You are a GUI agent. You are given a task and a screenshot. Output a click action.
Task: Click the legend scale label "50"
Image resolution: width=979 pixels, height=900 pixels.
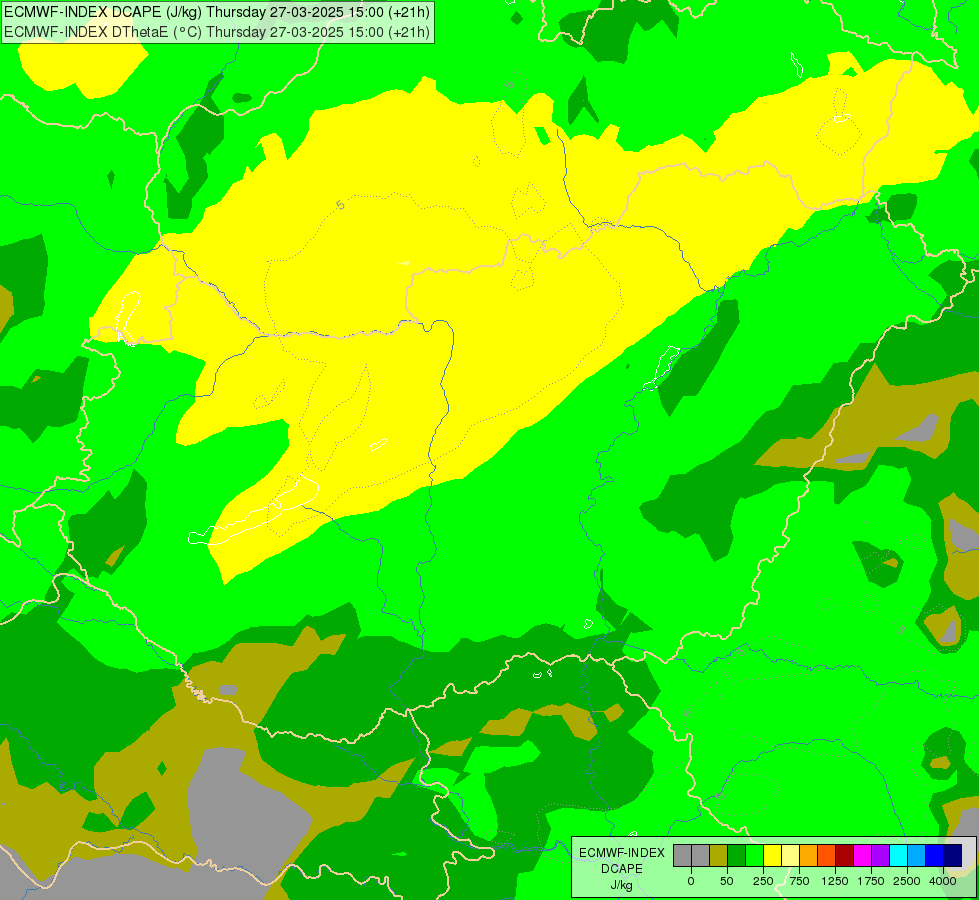(727, 881)
